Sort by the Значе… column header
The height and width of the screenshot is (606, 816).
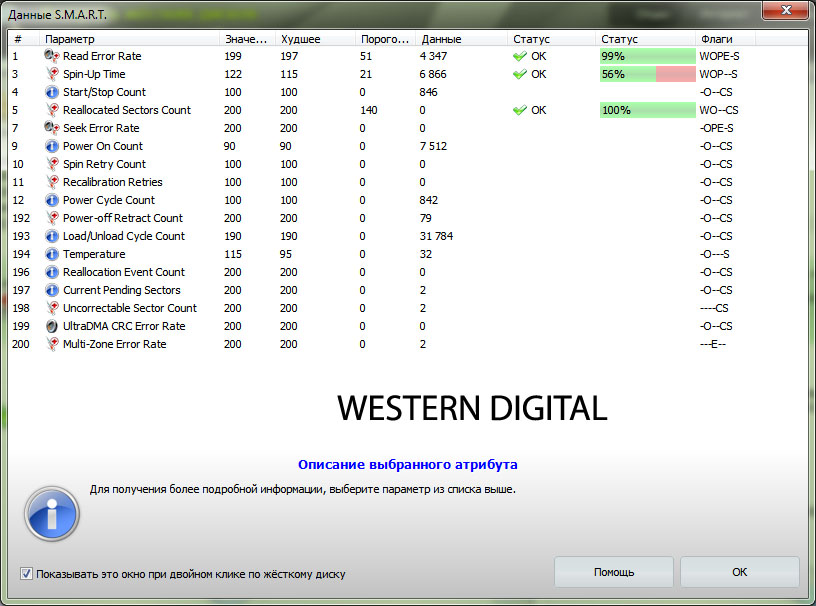click(x=248, y=39)
